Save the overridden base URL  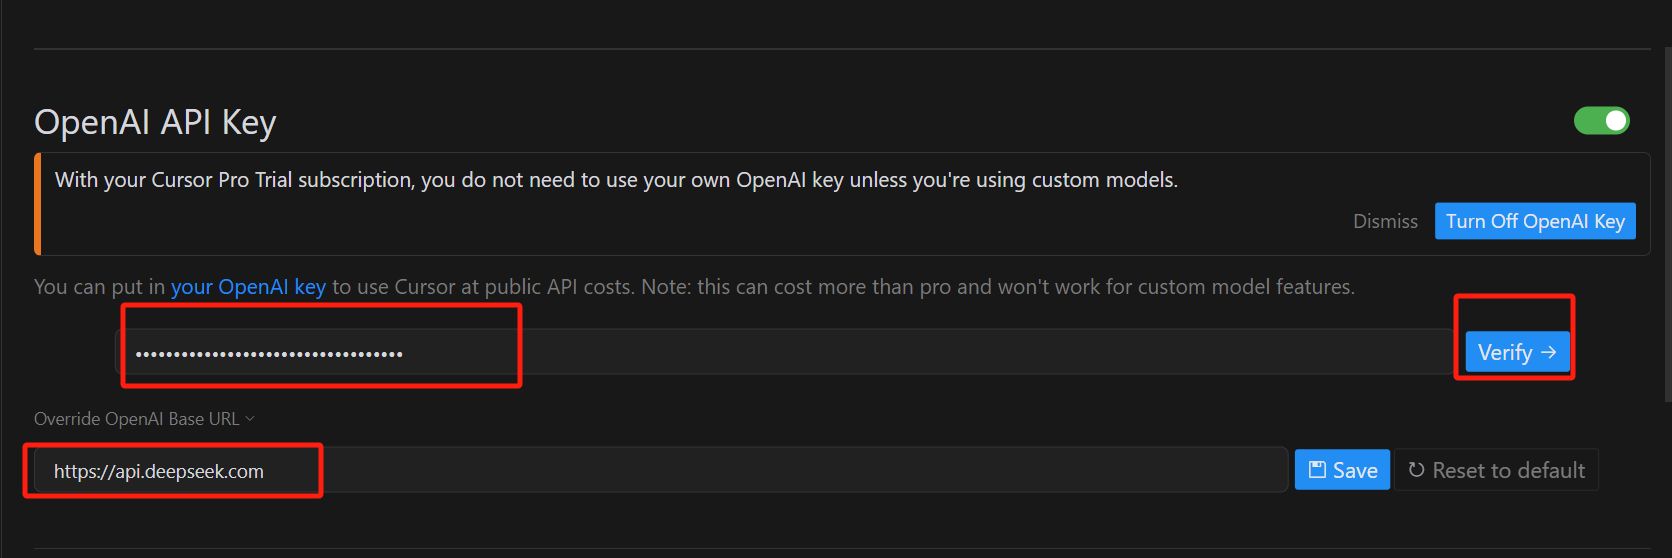1342,470
